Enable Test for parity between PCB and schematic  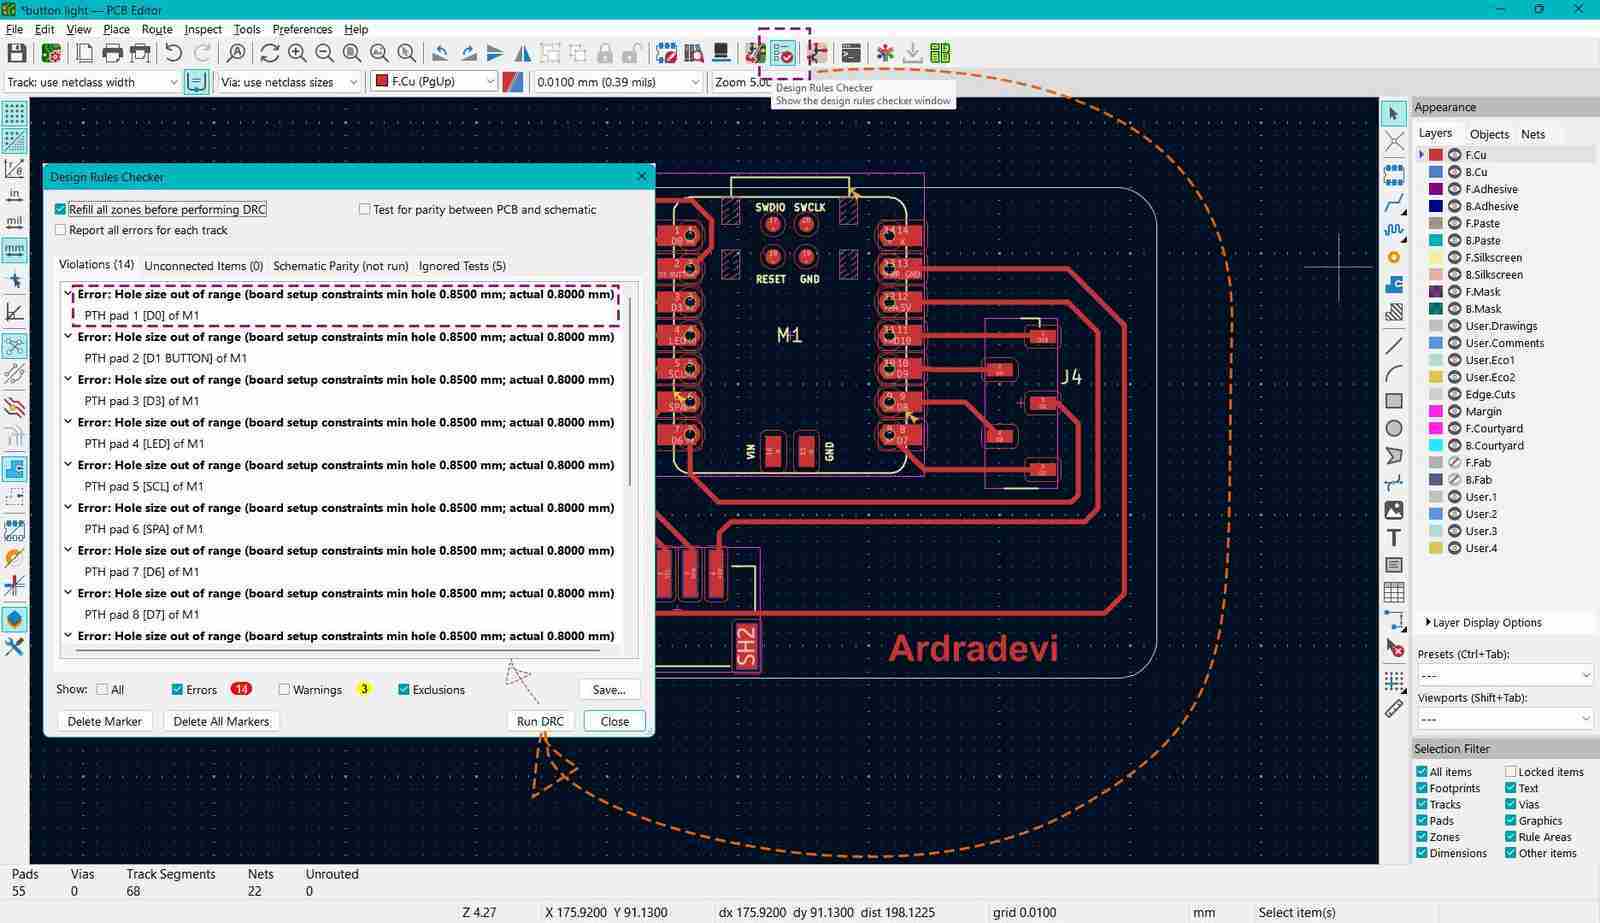click(x=365, y=209)
